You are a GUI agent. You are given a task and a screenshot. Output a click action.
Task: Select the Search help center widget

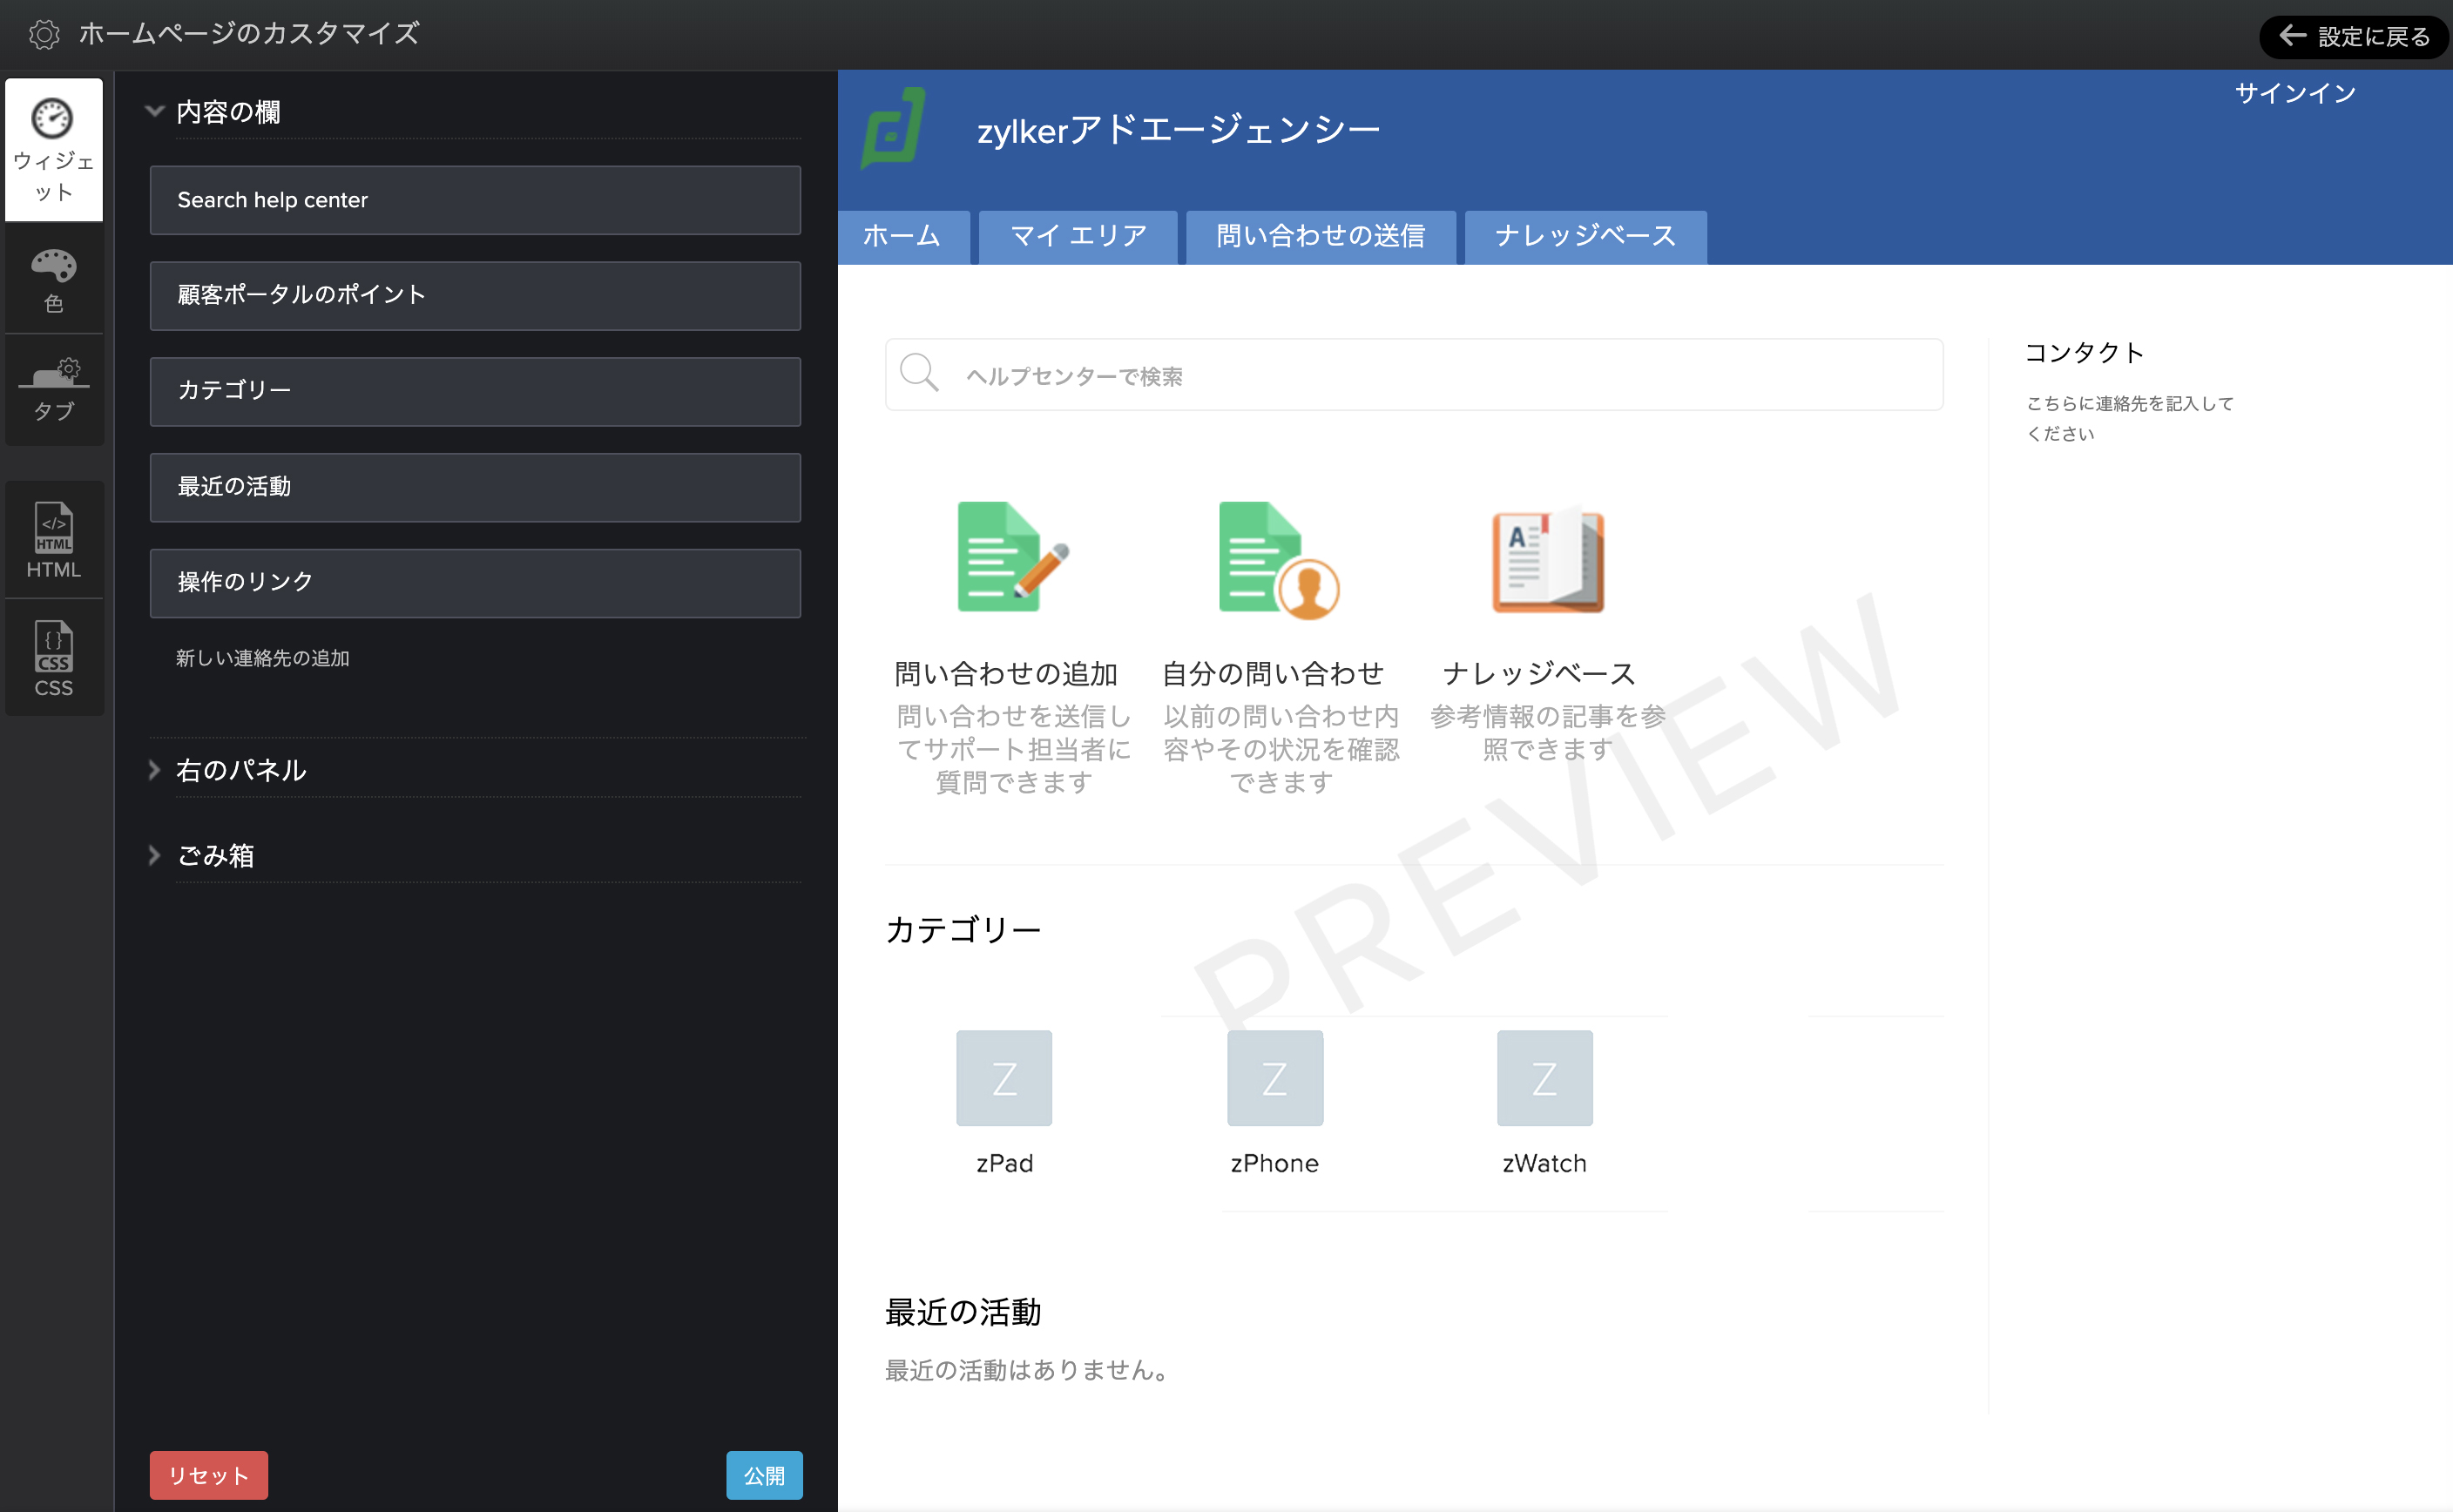[475, 200]
